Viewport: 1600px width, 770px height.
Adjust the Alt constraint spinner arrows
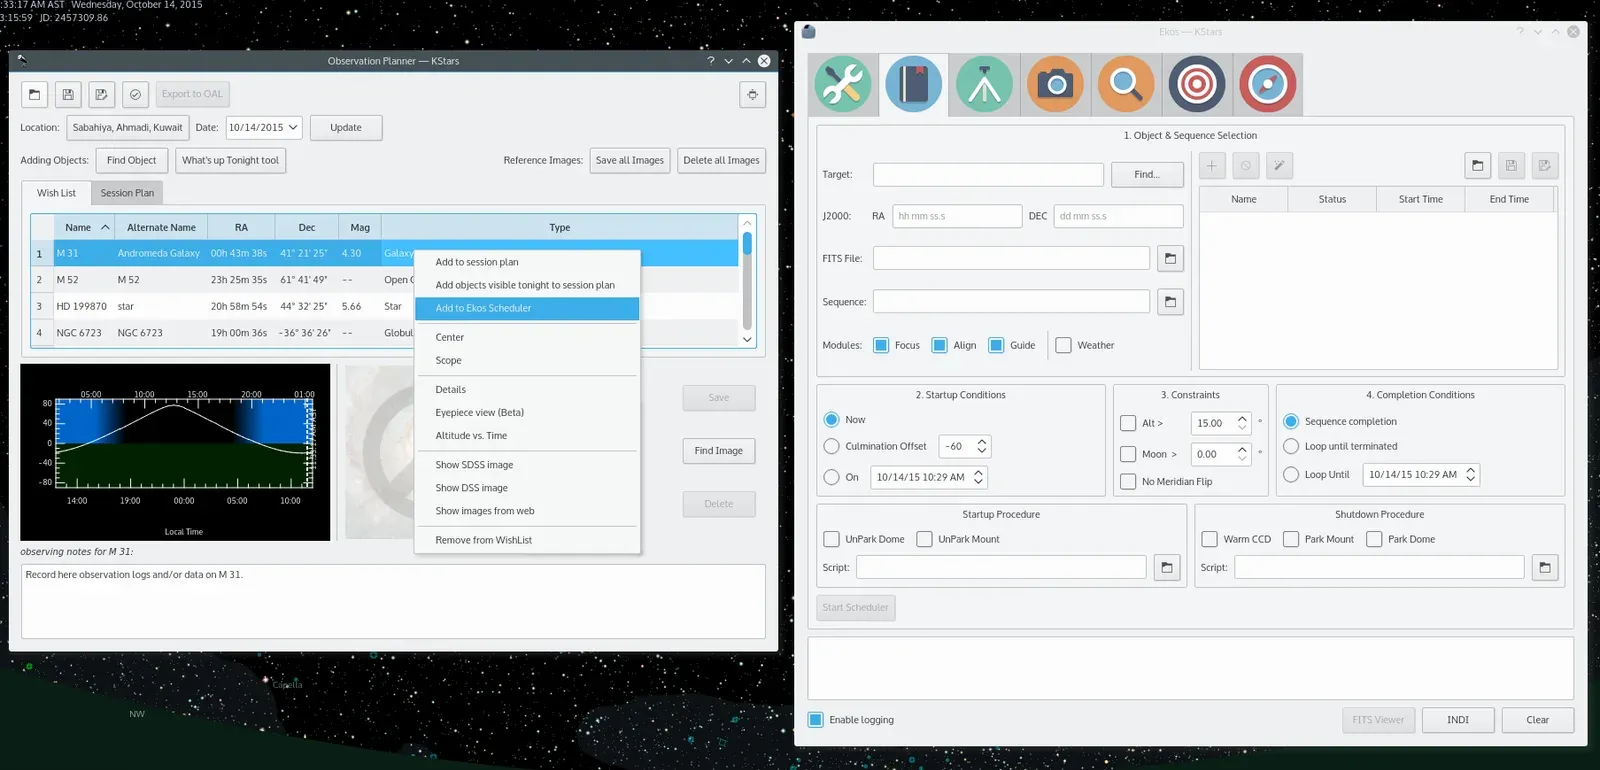pos(1242,423)
